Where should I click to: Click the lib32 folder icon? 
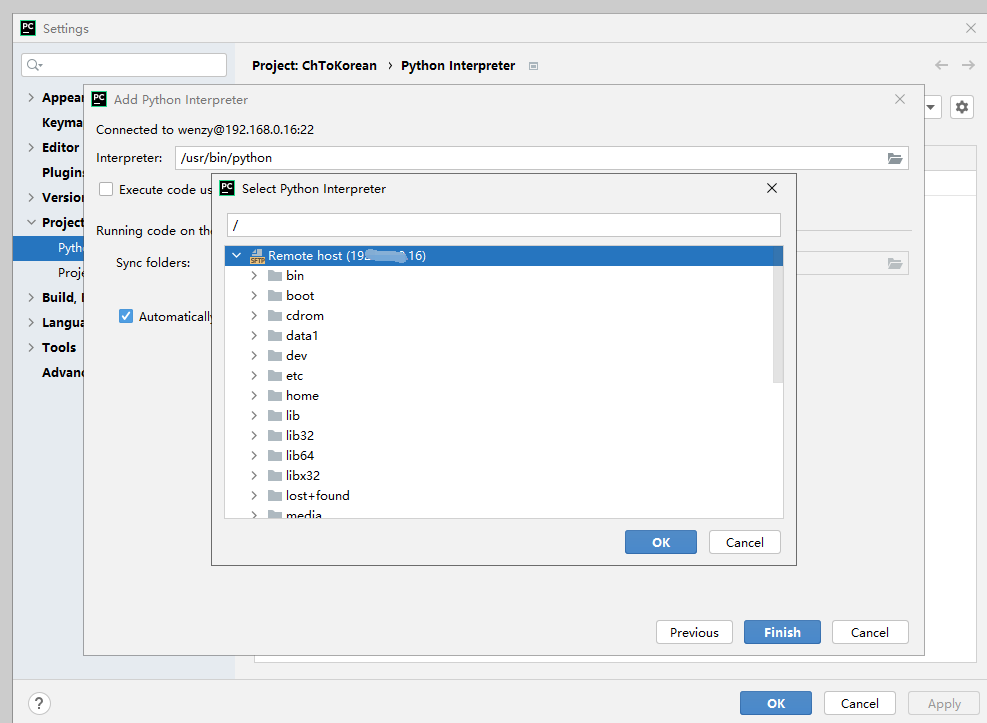(x=274, y=435)
